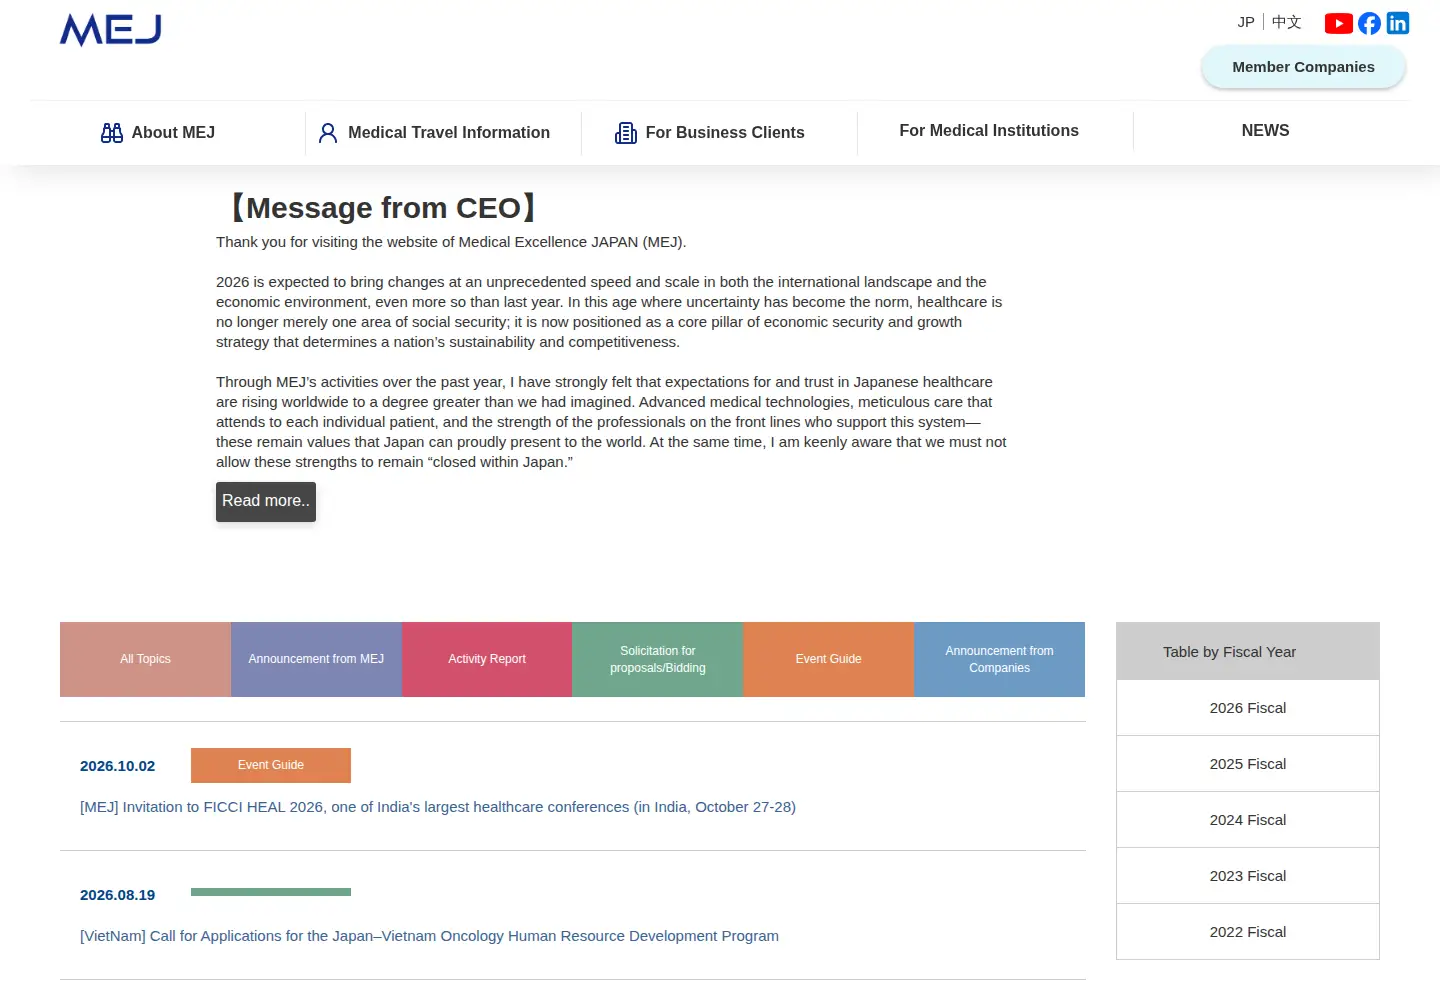This screenshot has height=1000, width=1440.
Task: Switch language to JP
Action: [x=1246, y=22]
